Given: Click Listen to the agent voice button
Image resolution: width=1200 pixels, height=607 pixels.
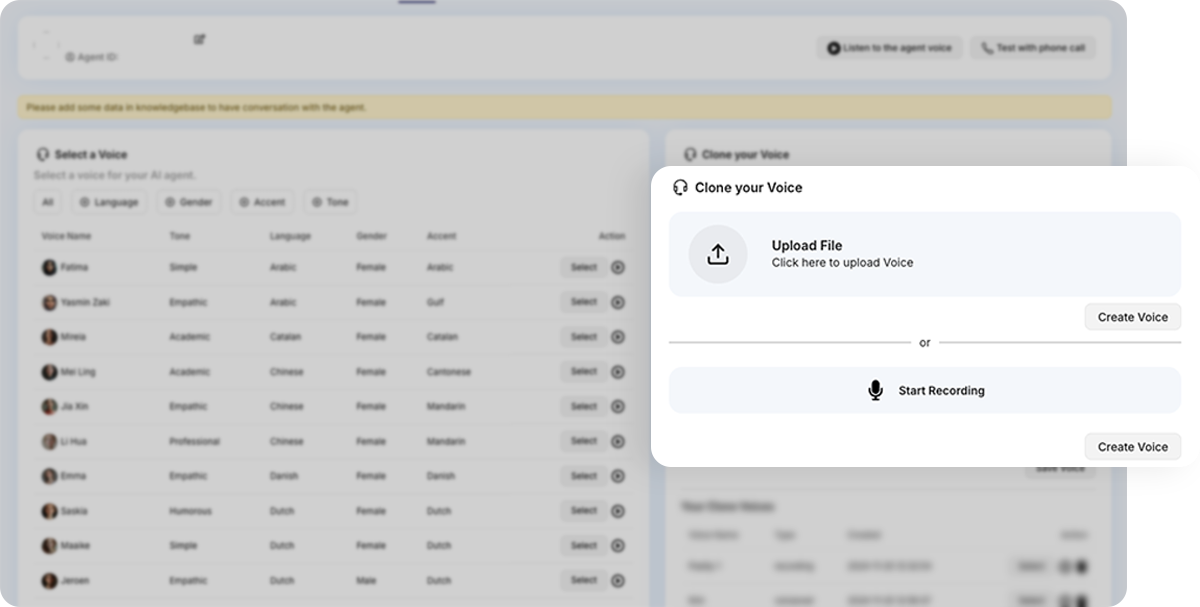Looking at the screenshot, I should 889,48.
